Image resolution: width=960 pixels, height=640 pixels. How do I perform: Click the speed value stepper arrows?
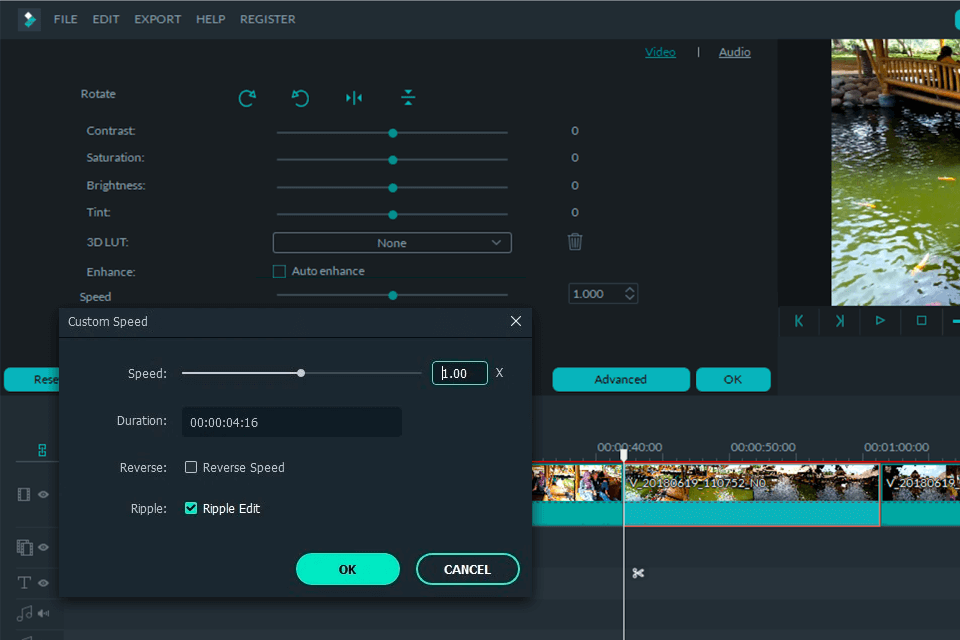point(629,293)
